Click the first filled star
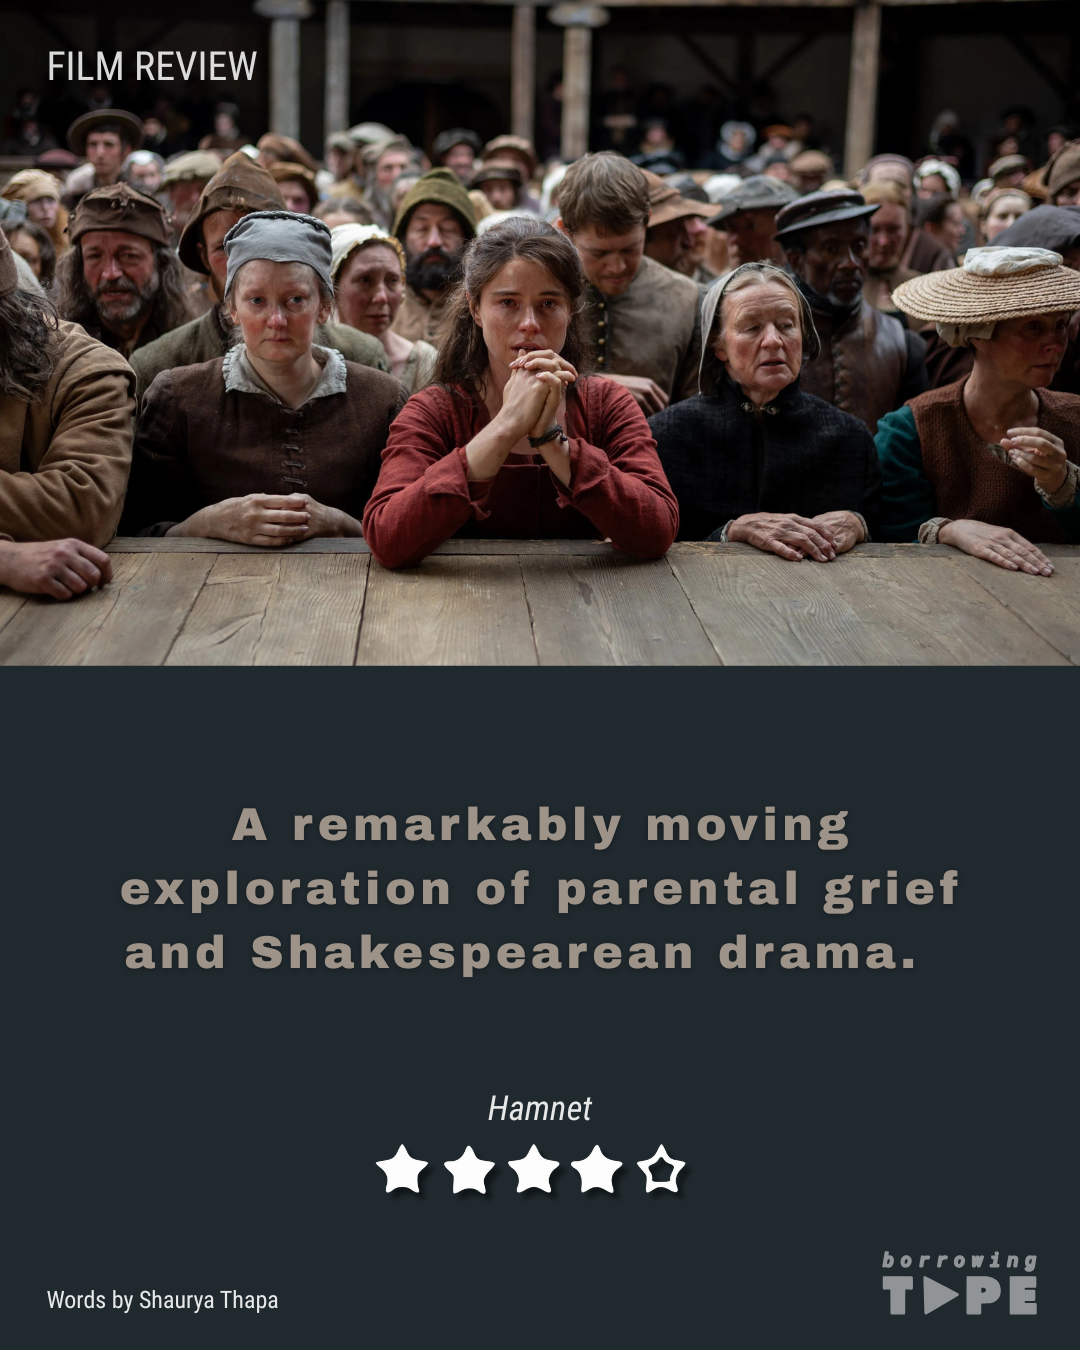1080x1350 pixels. coord(402,1169)
